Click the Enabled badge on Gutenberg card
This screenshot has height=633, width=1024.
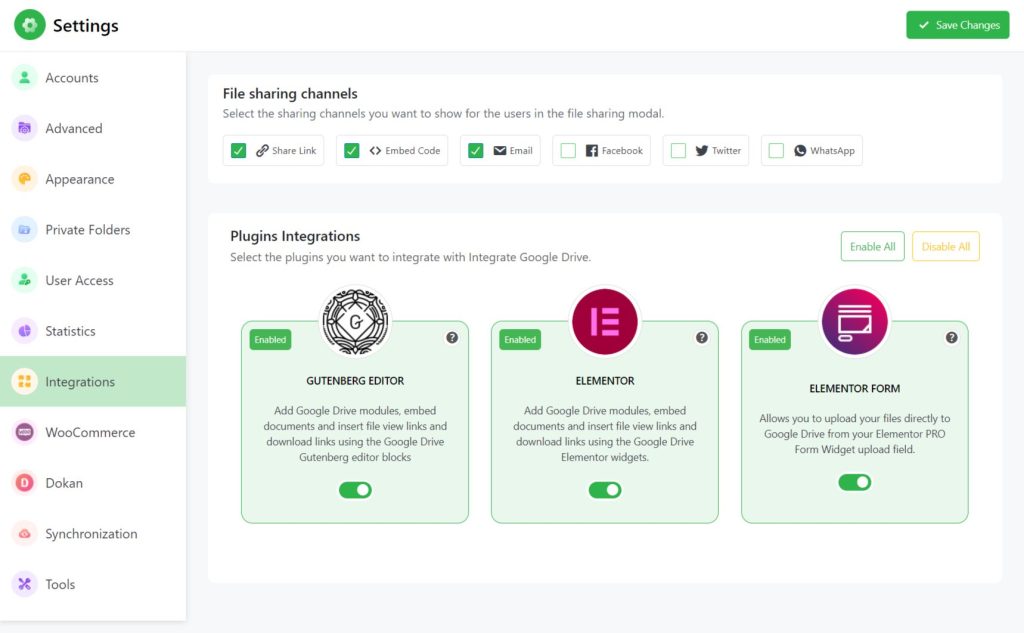[270, 340]
